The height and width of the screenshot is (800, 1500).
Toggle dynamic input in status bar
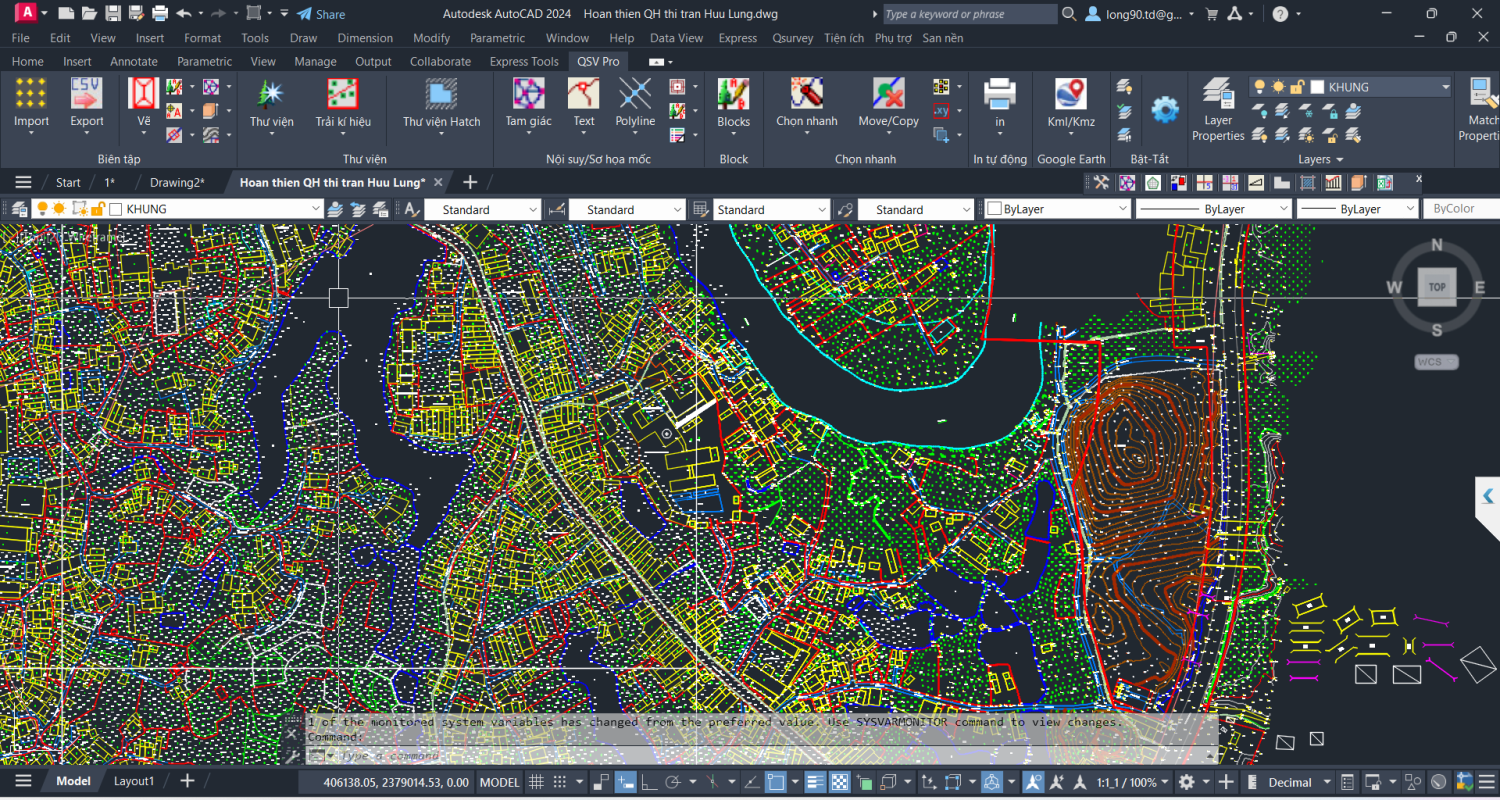[x=626, y=782]
